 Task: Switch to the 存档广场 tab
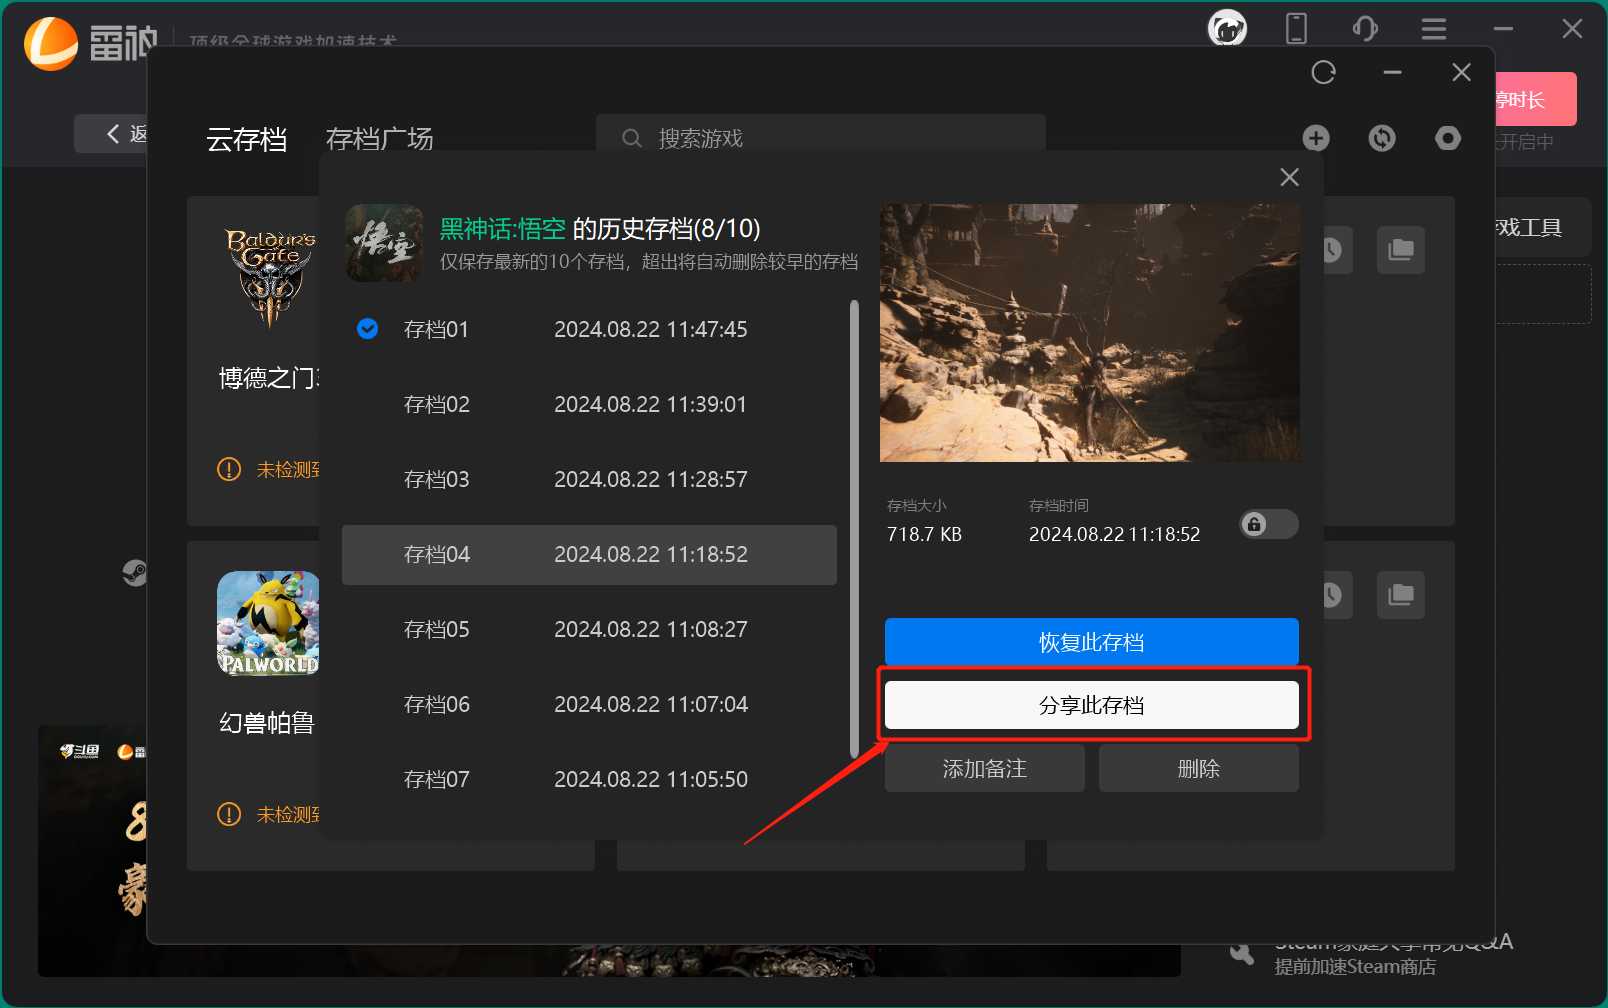tap(379, 139)
